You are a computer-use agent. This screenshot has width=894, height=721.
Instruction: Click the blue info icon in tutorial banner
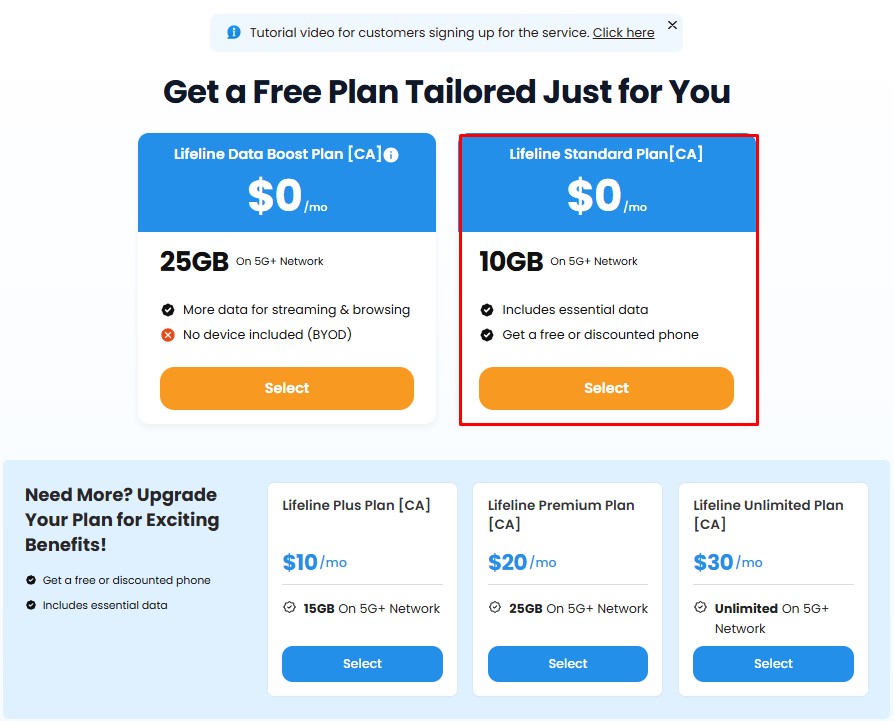(x=233, y=32)
